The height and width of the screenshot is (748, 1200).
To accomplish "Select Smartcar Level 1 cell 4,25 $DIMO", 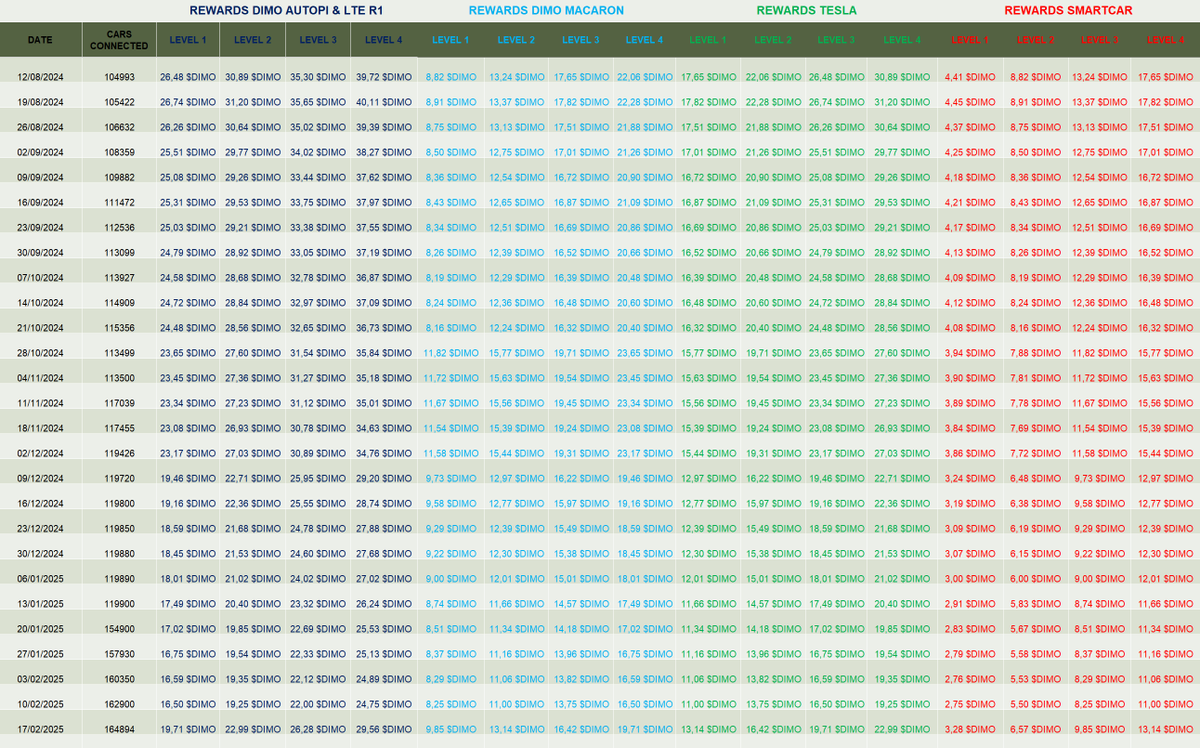I will click(x=970, y=152).
